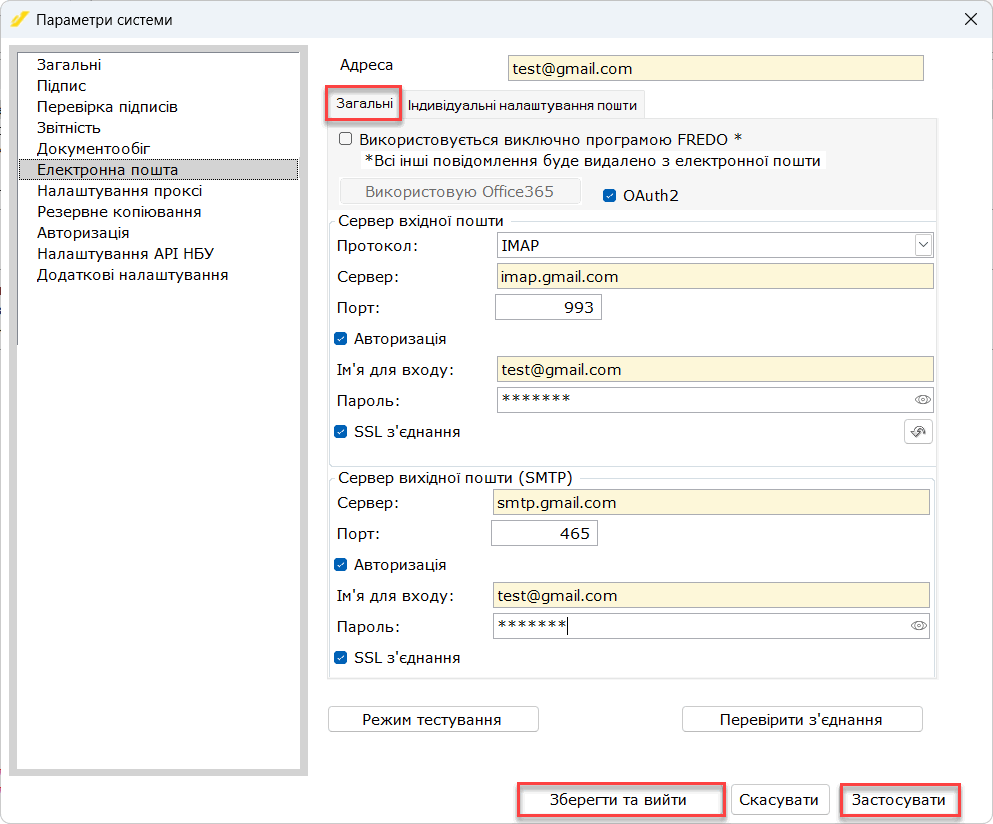Select Підпис in the settings list
This screenshot has height=824, width=993.
[61, 86]
